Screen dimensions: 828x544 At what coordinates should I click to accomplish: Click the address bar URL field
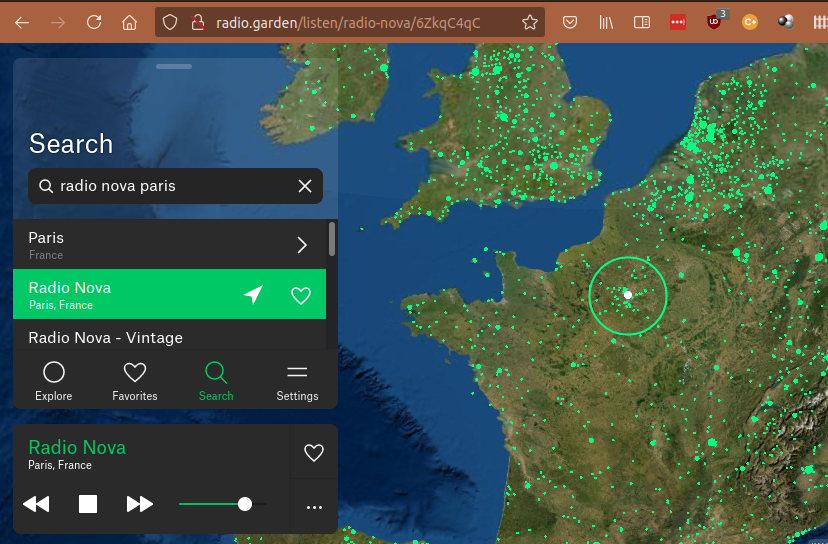pyautogui.click(x=349, y=23)
